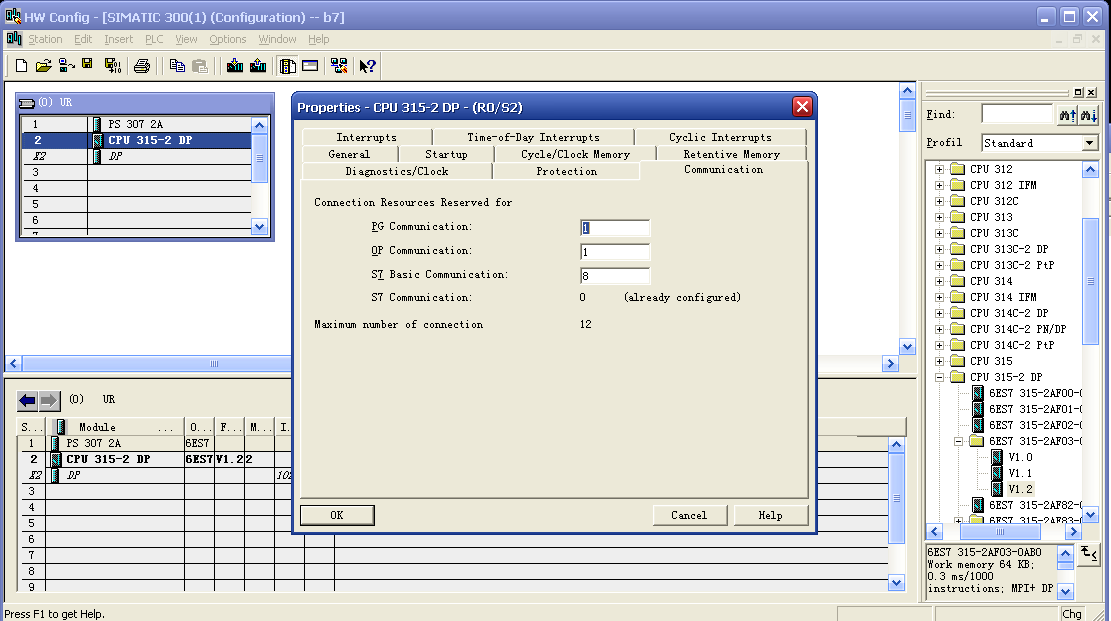
Task: Switch to the Time-of-Day Interrupts tab
Action: (x=534, y=137)
